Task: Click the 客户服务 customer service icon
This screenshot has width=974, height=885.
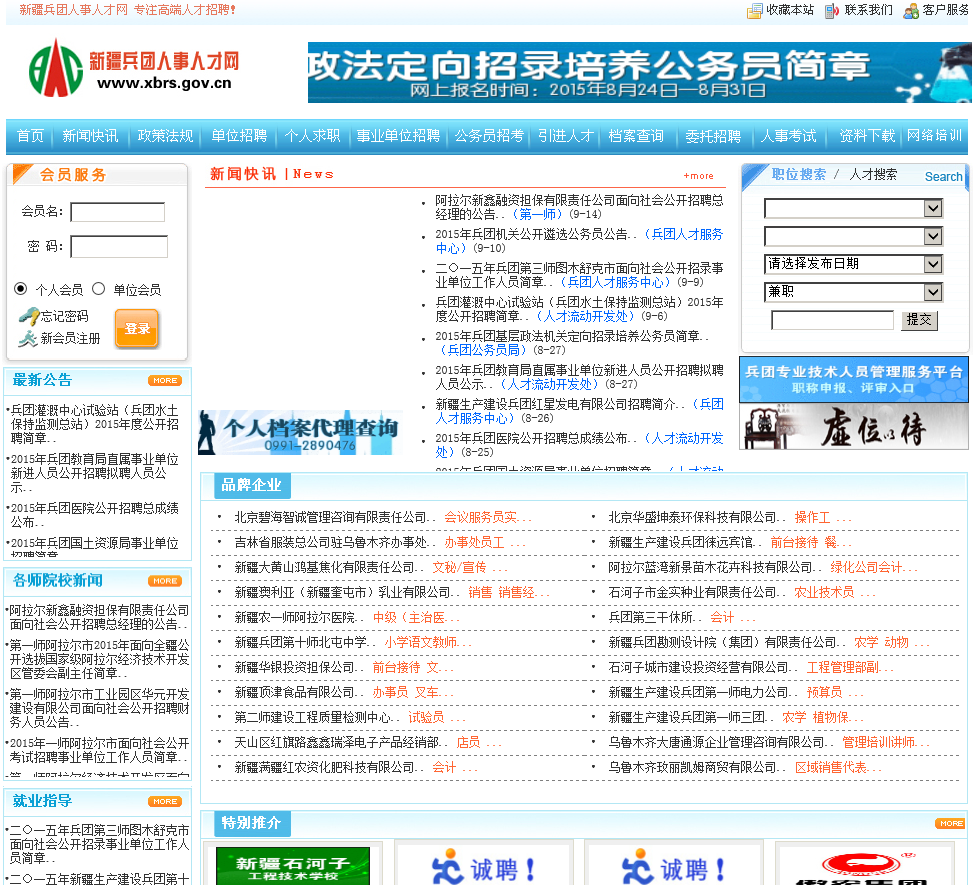Action: [x=911, y=11]
